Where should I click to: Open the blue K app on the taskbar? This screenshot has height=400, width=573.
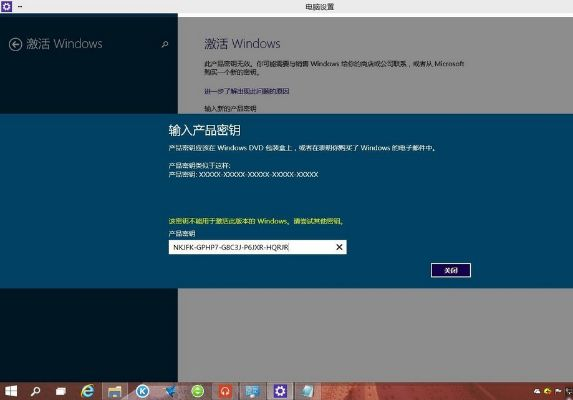coord(143,391)
